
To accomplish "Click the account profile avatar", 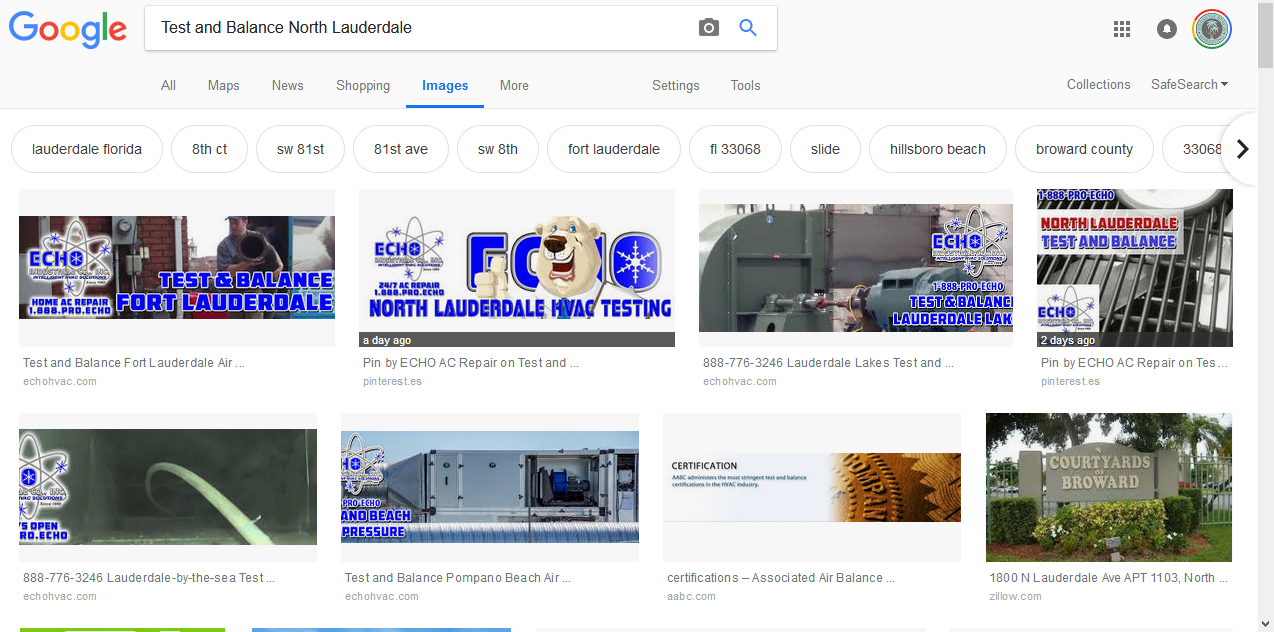I will (x=1212, y=29).
